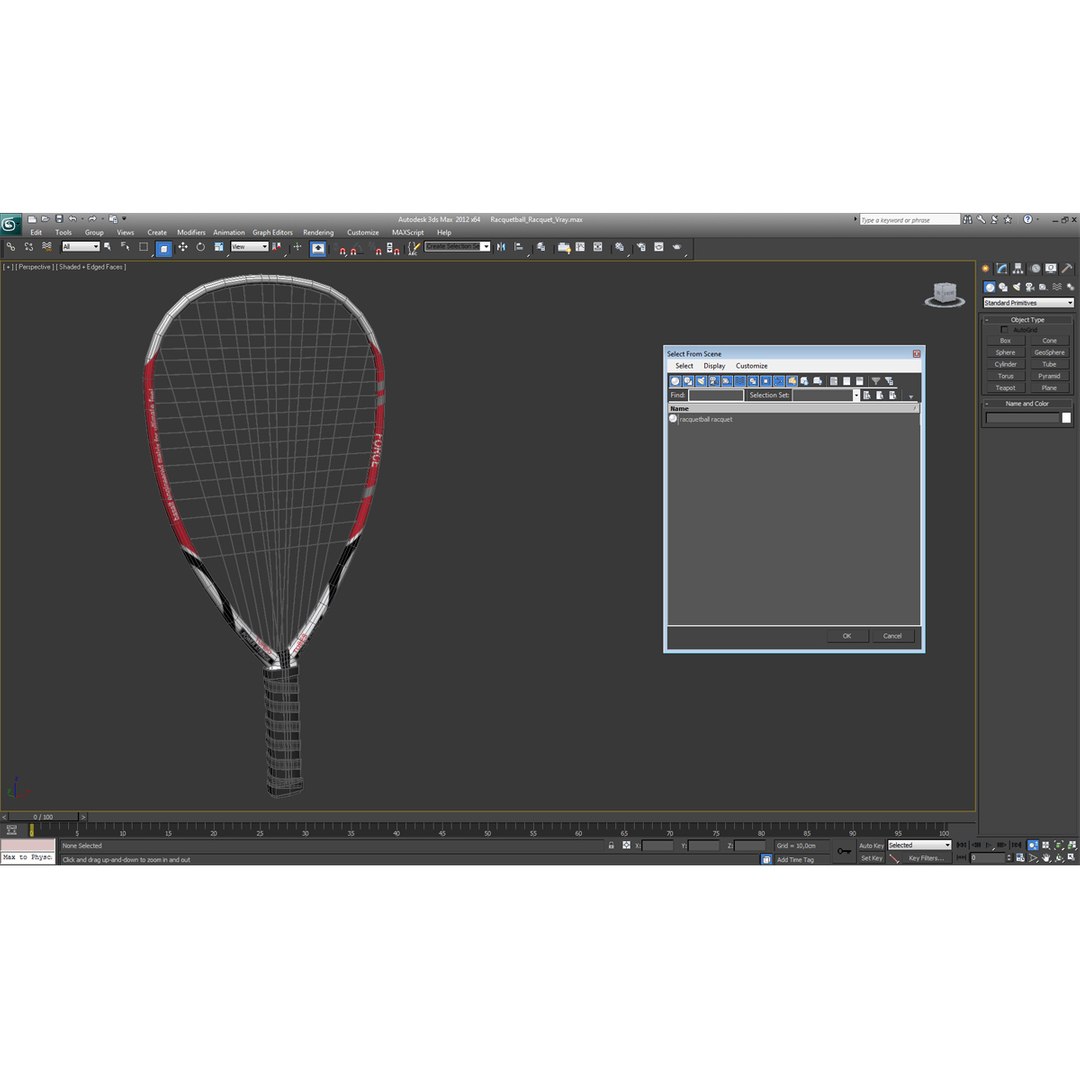Open the reference coordinate 'View' dropdown

coord(249,247)
